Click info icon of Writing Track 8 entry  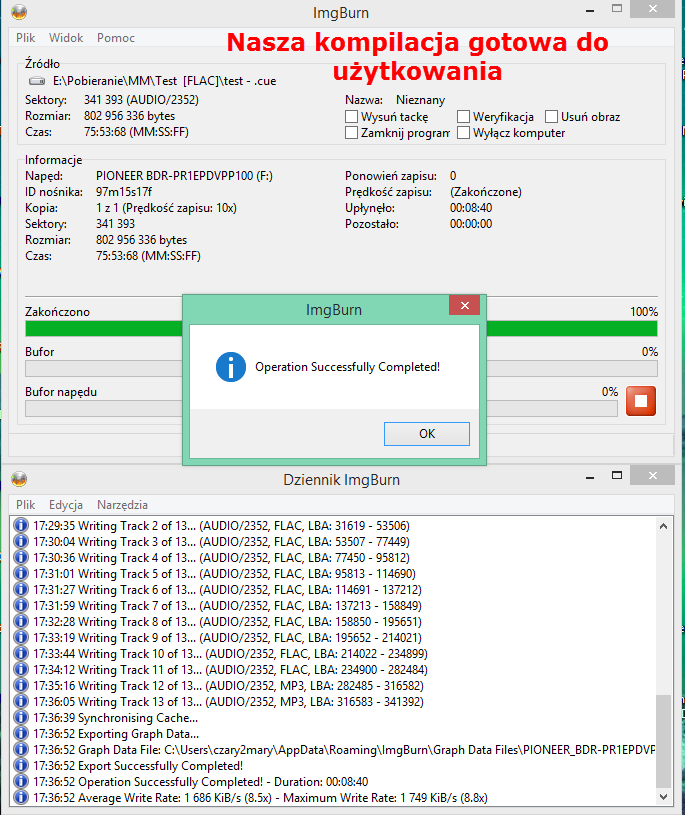(x=21, y=622)
